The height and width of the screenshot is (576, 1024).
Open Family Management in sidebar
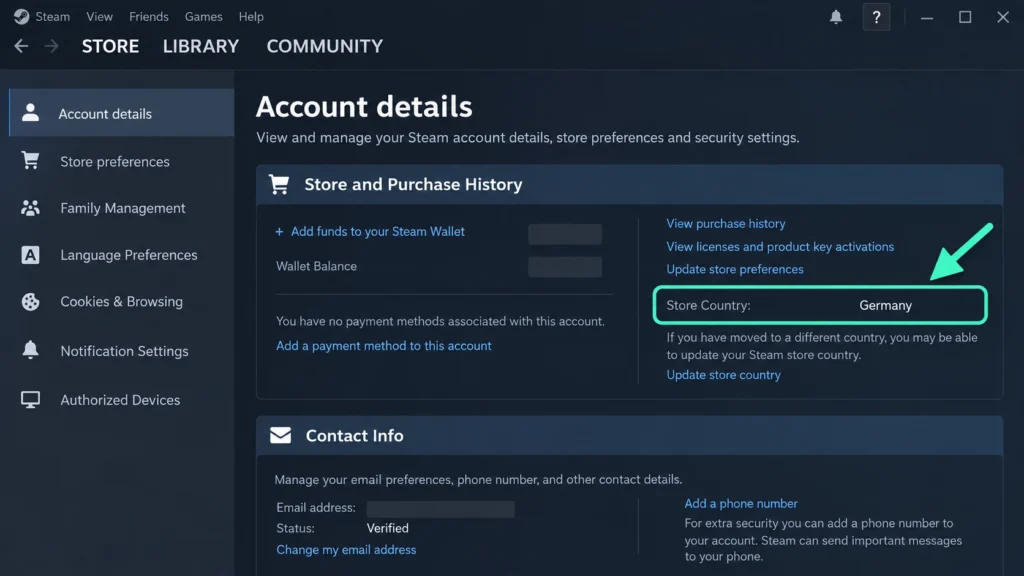tap(122, 208)
